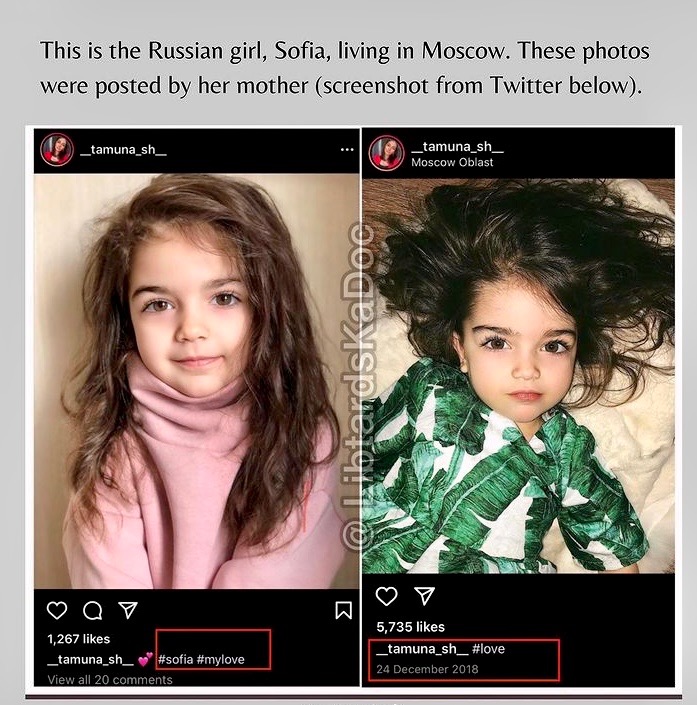Share the right post using paper plane

click(x=425, y=596)
